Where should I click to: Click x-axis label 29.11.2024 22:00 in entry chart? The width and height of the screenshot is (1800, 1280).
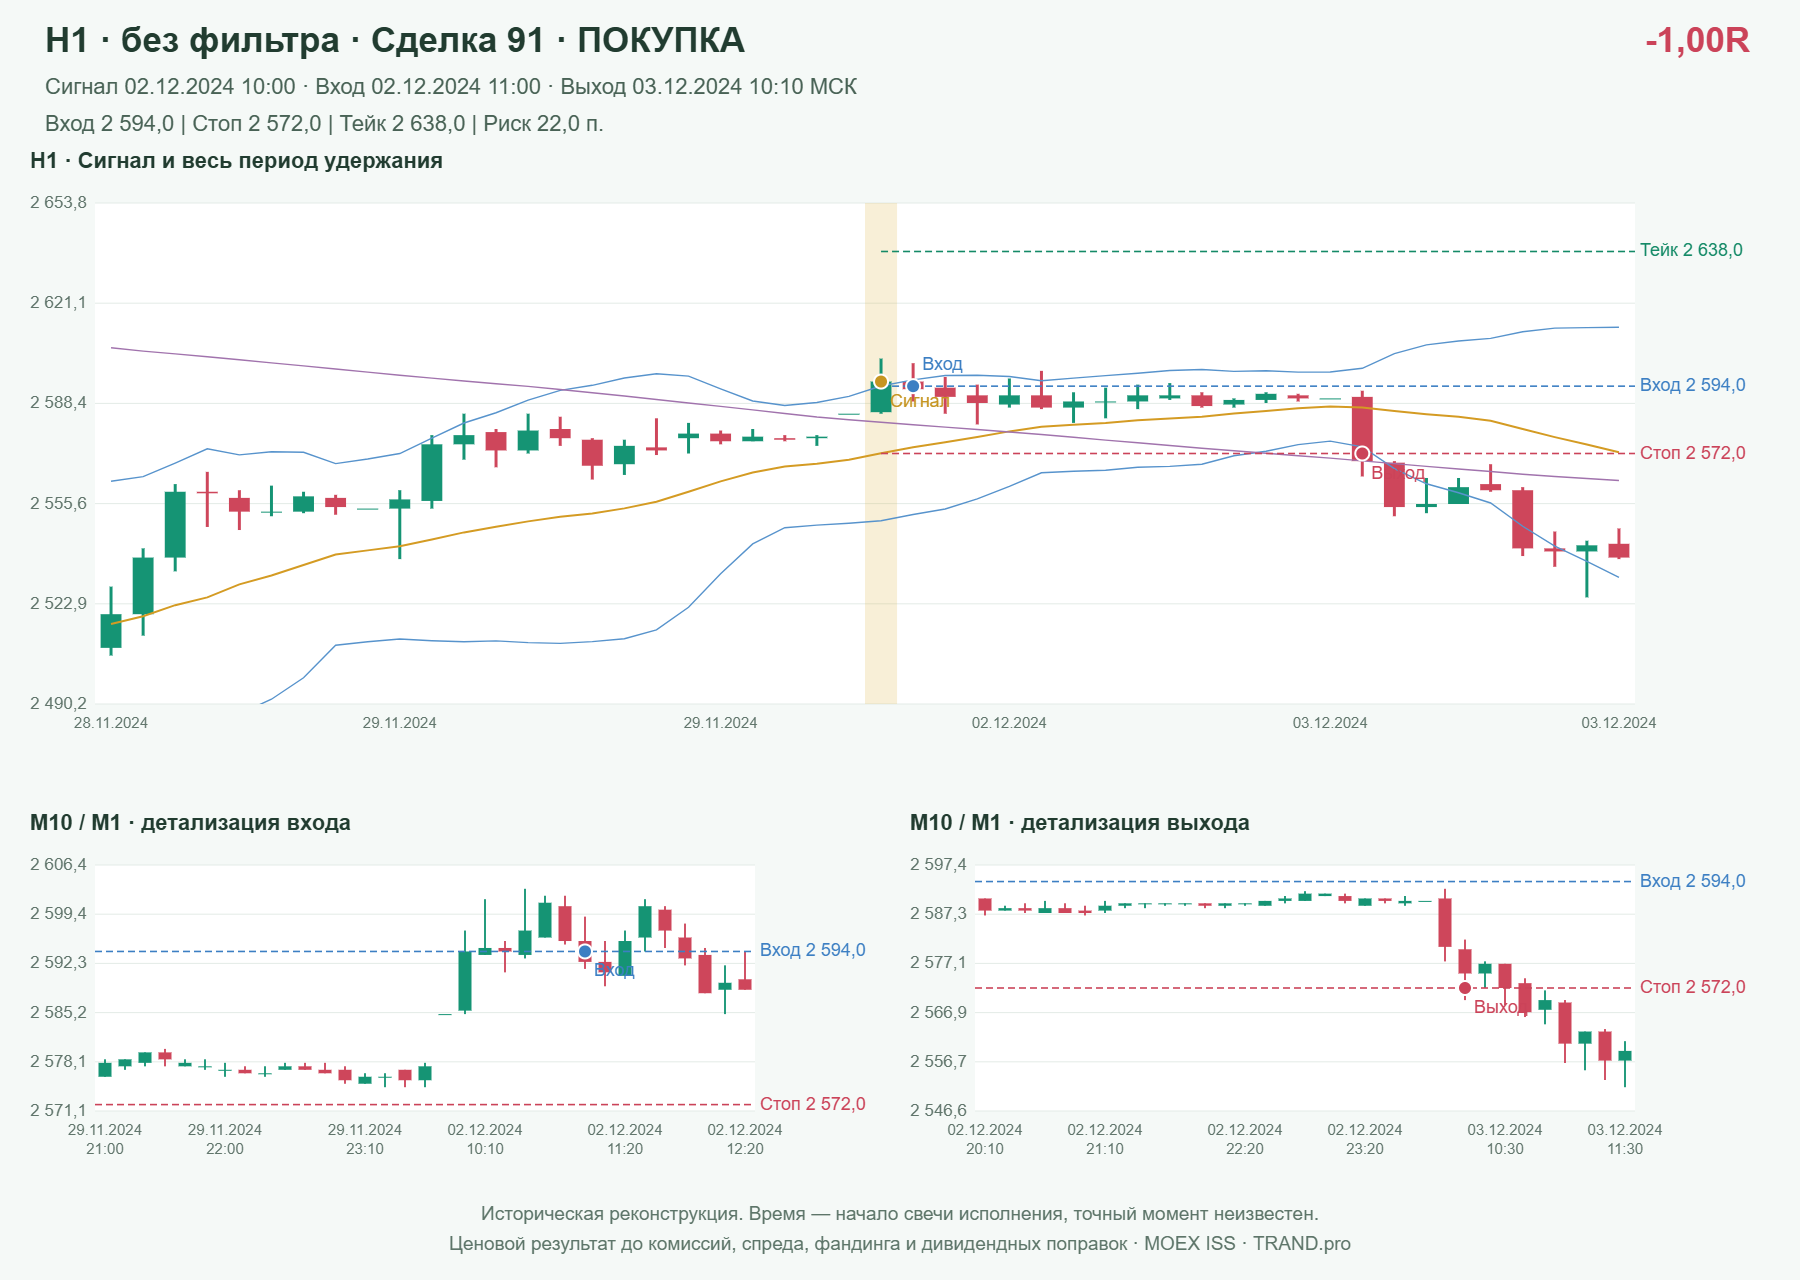225,1139
